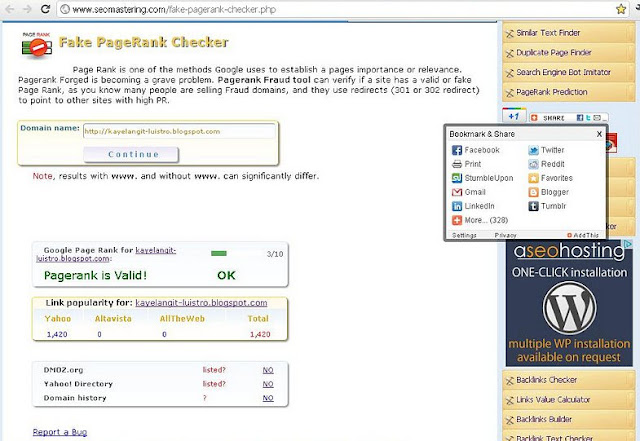Share via Facebook in popup
Viewport: 640px width, 441px height.
click(476, 150)
